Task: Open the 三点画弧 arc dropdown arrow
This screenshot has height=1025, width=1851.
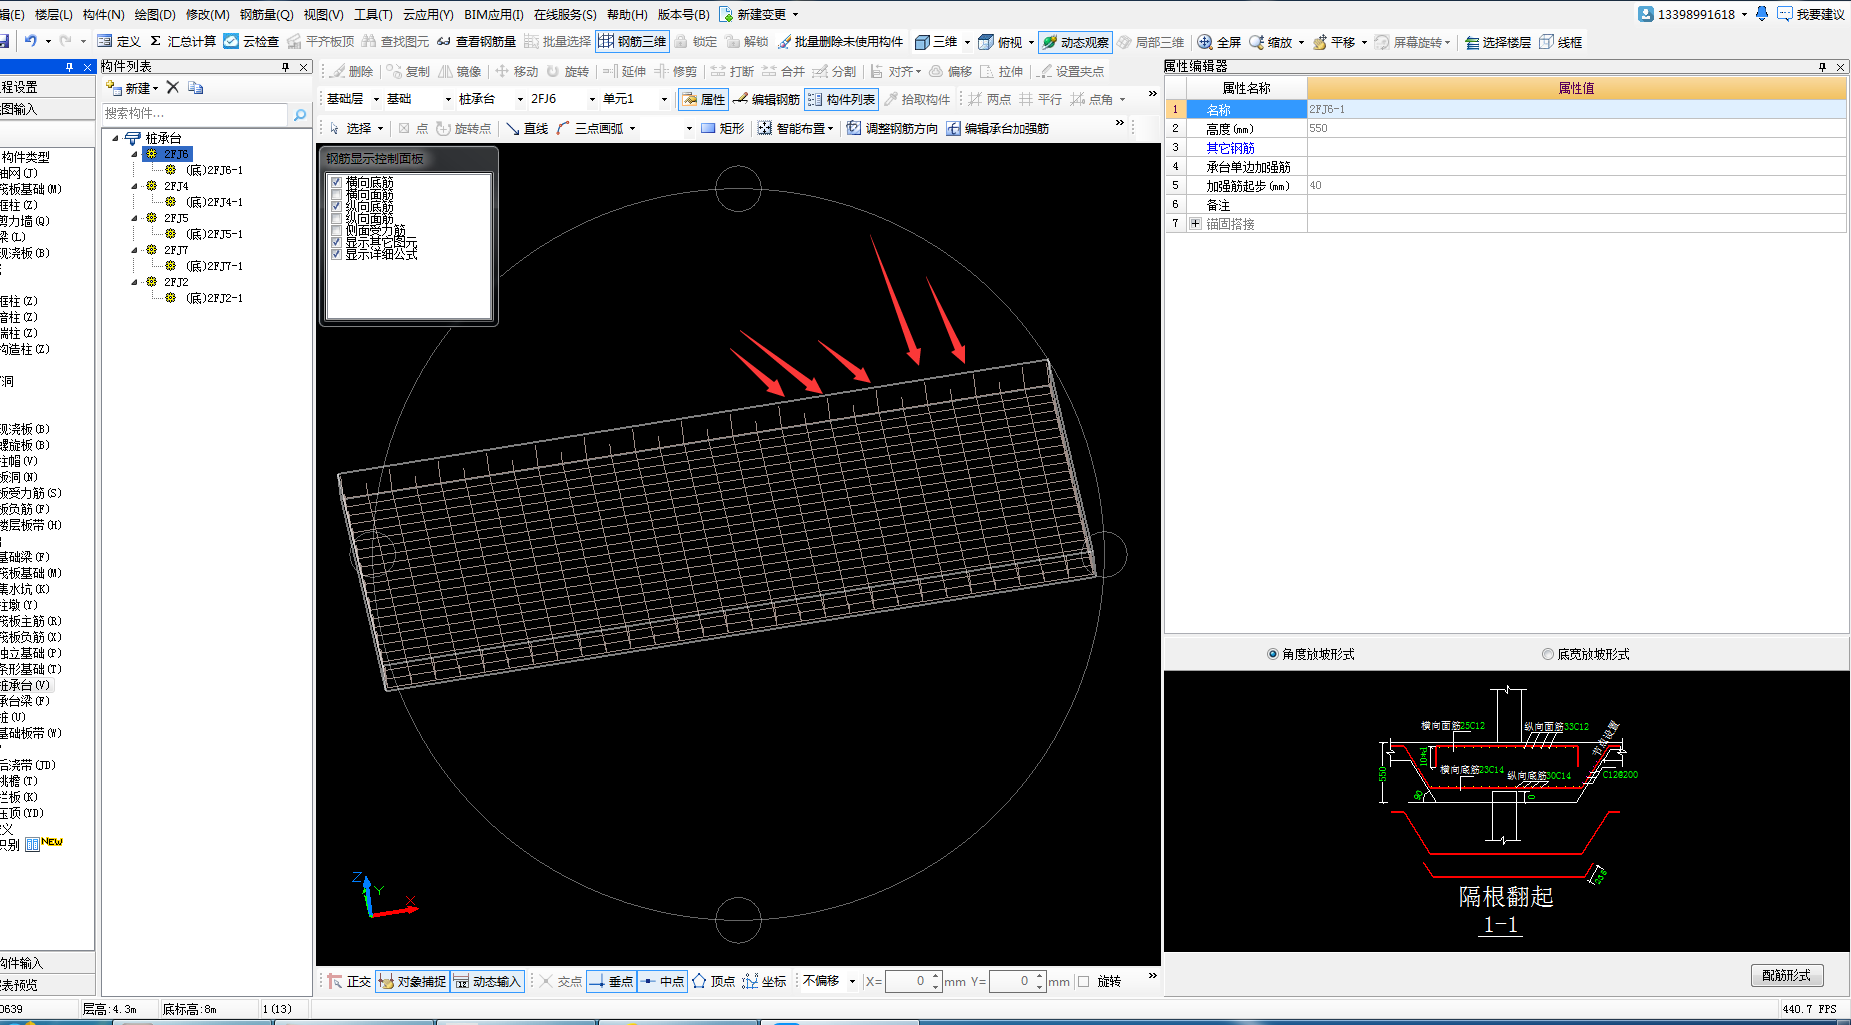Action: [632, 128]
